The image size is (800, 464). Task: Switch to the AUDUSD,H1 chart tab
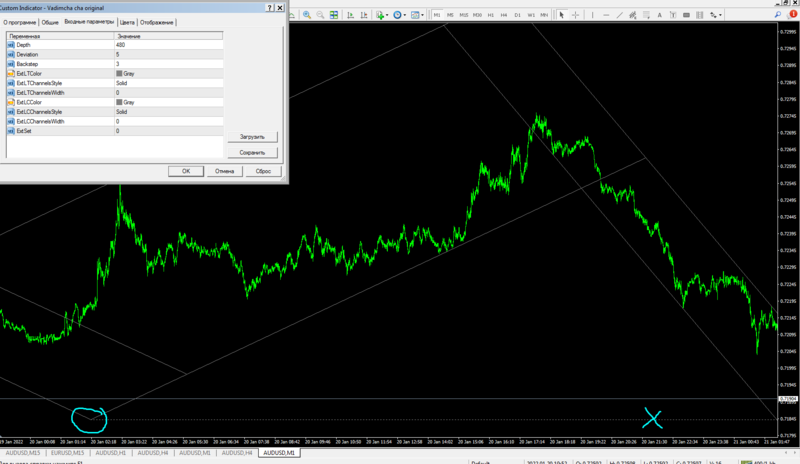[111, 453]
